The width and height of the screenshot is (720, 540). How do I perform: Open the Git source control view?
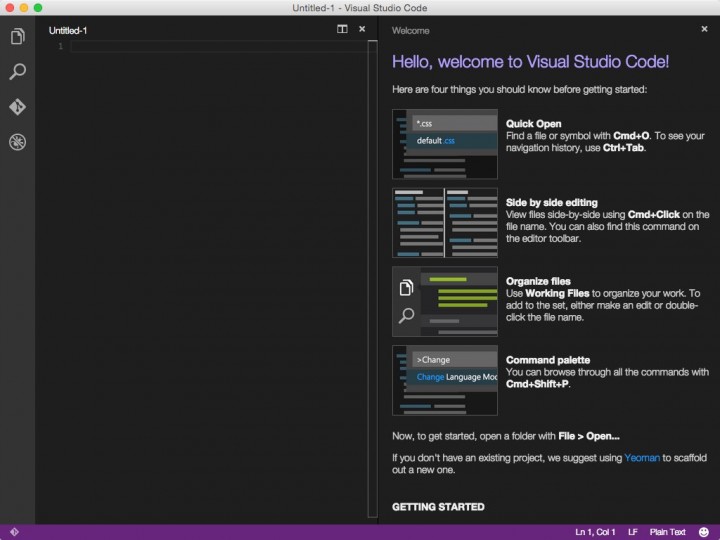[x=17, y=107]
